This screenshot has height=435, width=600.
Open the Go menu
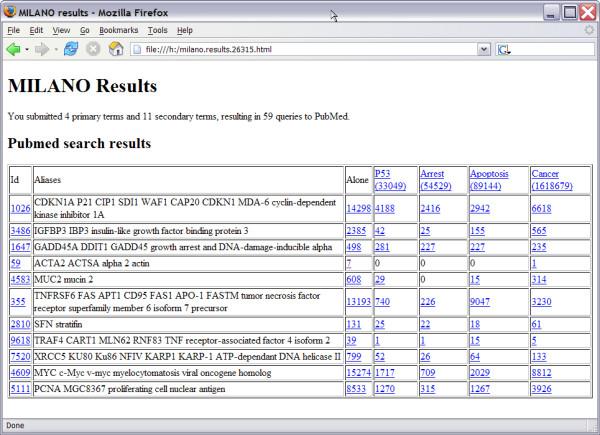pyautogui.click(x=85, y=30)
